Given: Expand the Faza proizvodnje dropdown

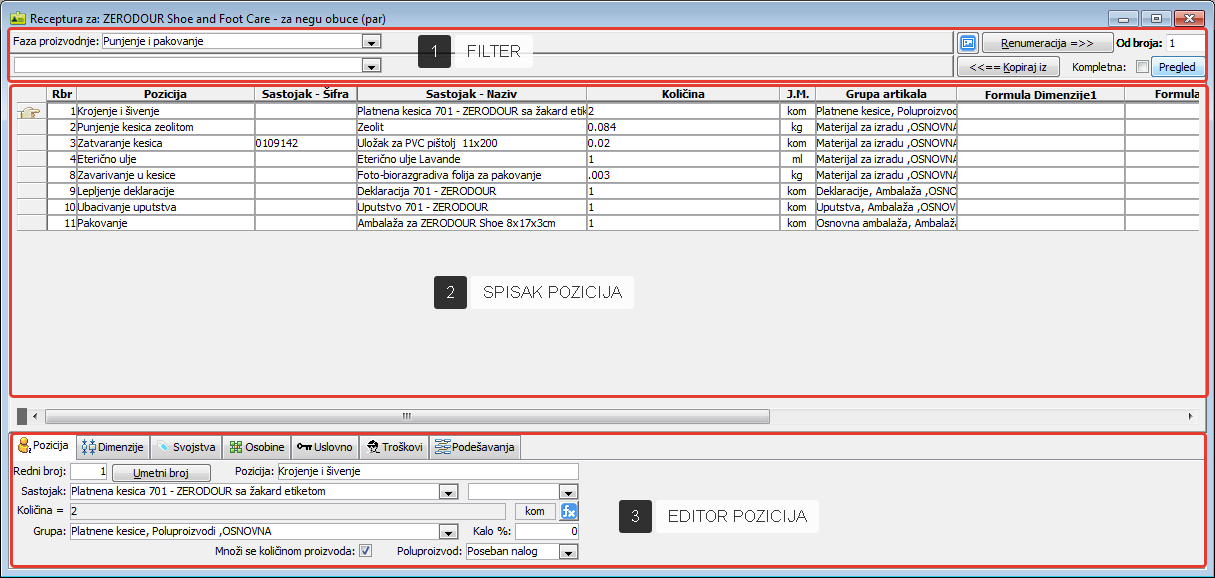Looking at the screenshot, I should pyautogui.click(x=372, y=42).
